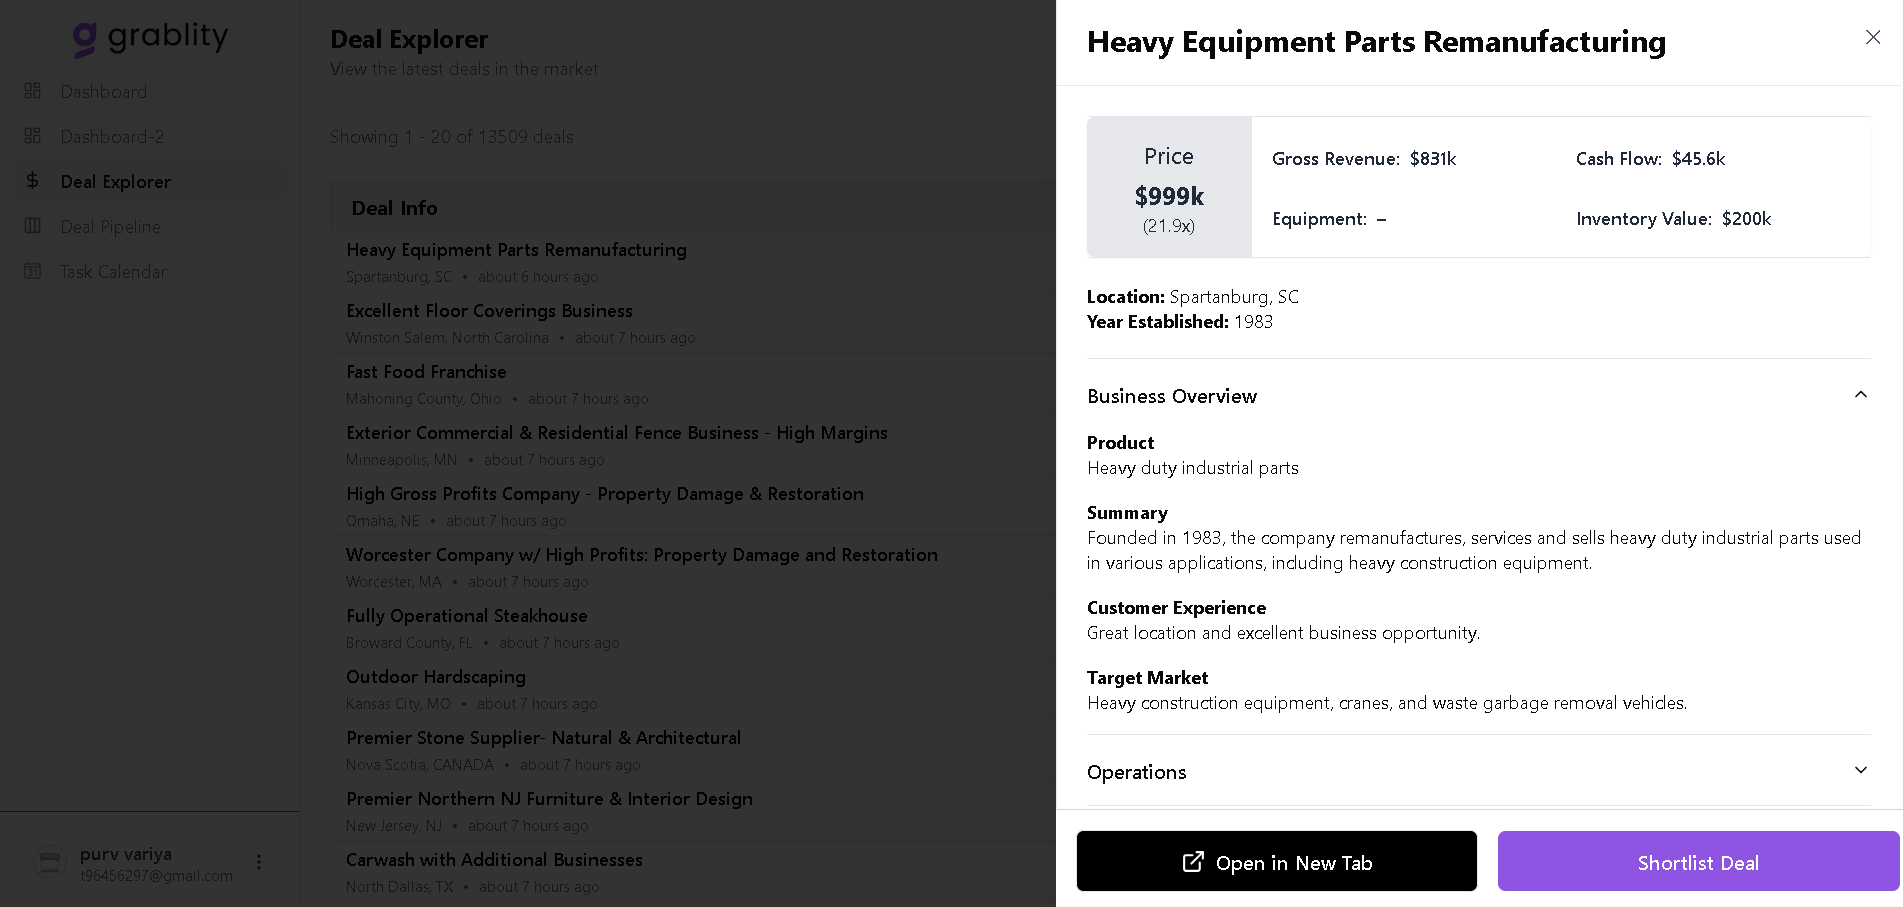This screenshot has width=1903, height=907.
Task: Click the Task Calendar icon
Action: click(33, 271)
